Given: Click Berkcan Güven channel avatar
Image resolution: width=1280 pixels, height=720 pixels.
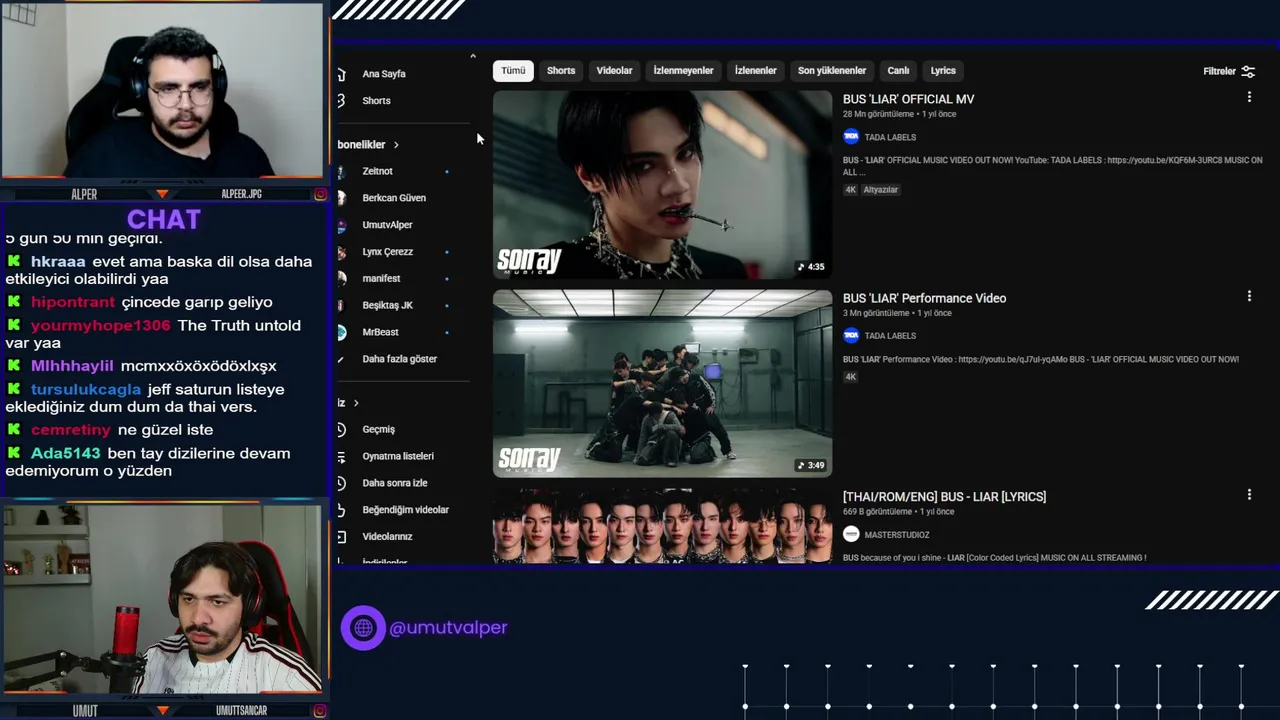Looking at the screenshot, I should (x=341, y=198).
